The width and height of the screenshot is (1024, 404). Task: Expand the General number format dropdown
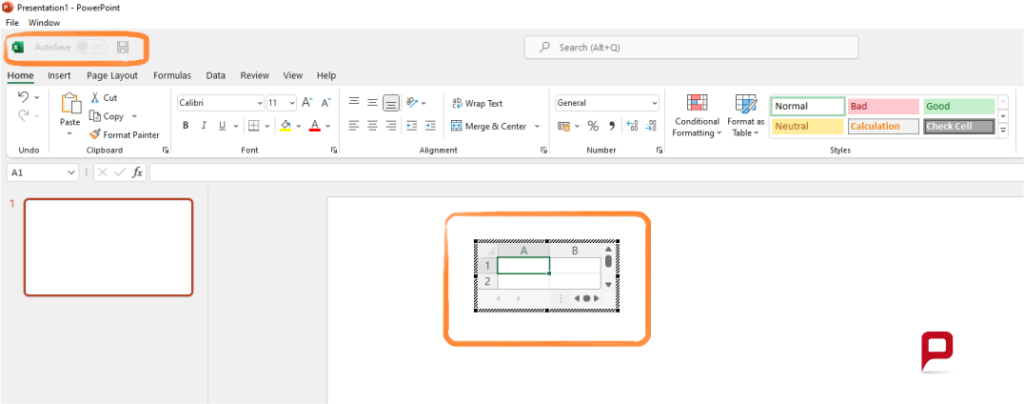pyautogui.click(x=655, y=102)
